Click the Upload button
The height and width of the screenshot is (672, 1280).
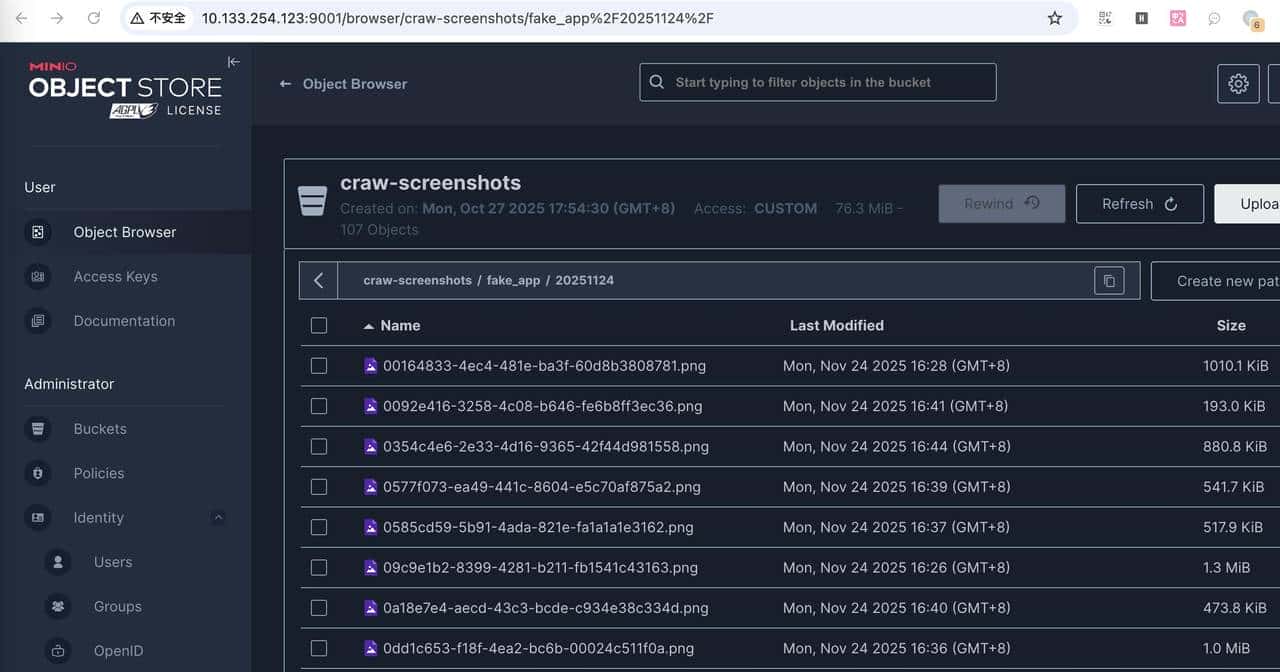point(1248,204)
